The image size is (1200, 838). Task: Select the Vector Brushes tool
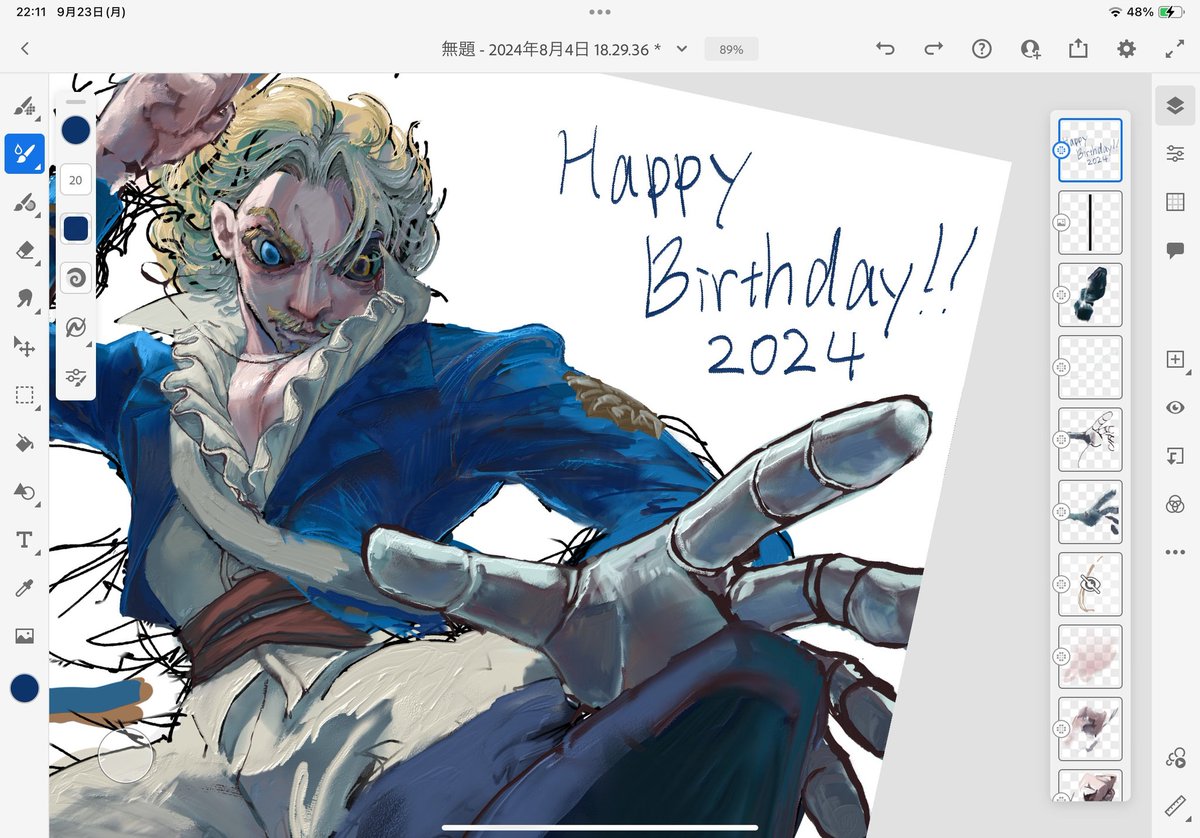pos(24,203)
